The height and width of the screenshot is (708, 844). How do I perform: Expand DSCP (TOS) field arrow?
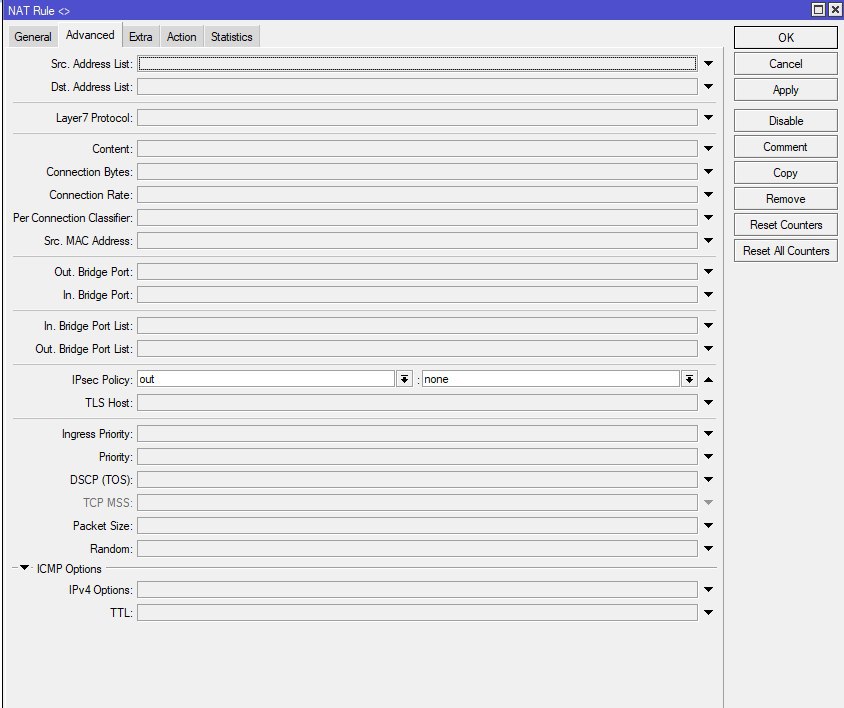[708, 479]
